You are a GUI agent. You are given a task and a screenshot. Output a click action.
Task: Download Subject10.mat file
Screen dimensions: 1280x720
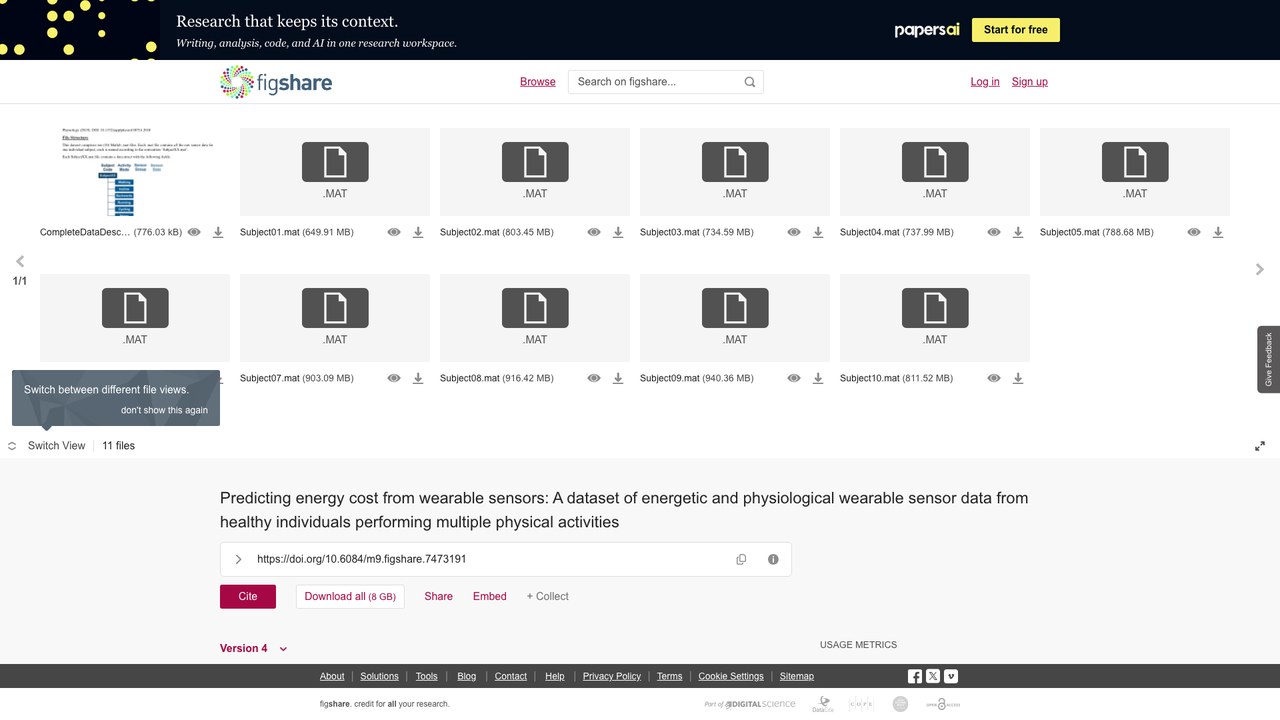click(1018, 378)
